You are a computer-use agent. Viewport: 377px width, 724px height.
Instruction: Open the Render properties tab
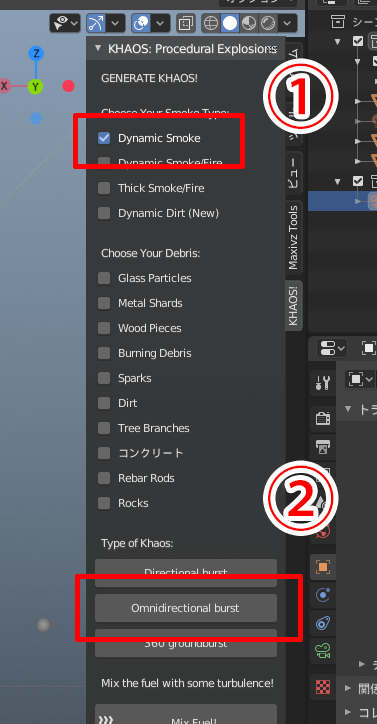click(x=323, y=418)
